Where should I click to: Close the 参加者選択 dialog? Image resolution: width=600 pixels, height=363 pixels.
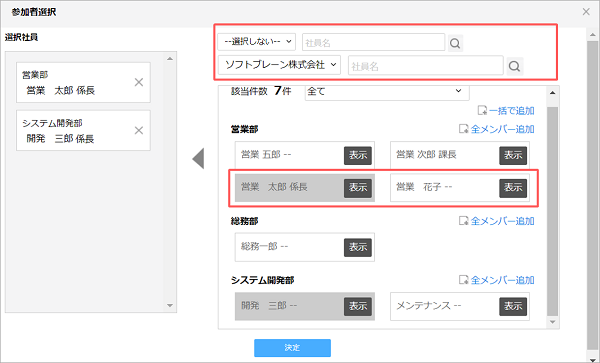[586, 12]
